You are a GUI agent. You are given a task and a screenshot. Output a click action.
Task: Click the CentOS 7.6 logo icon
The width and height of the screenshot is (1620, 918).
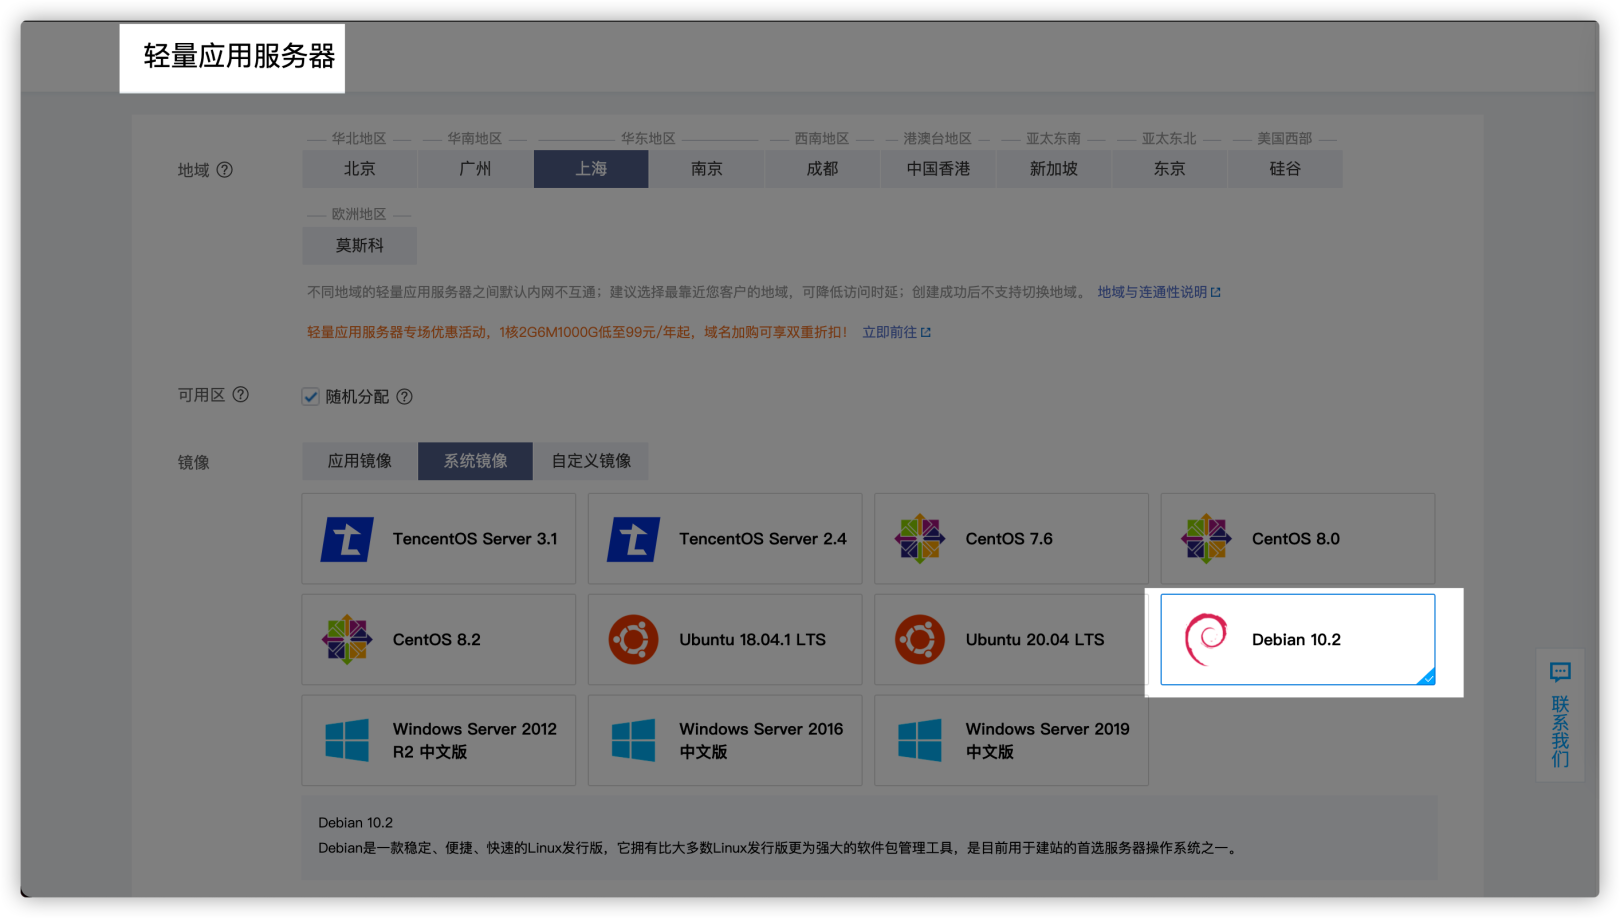coord(920,539)
